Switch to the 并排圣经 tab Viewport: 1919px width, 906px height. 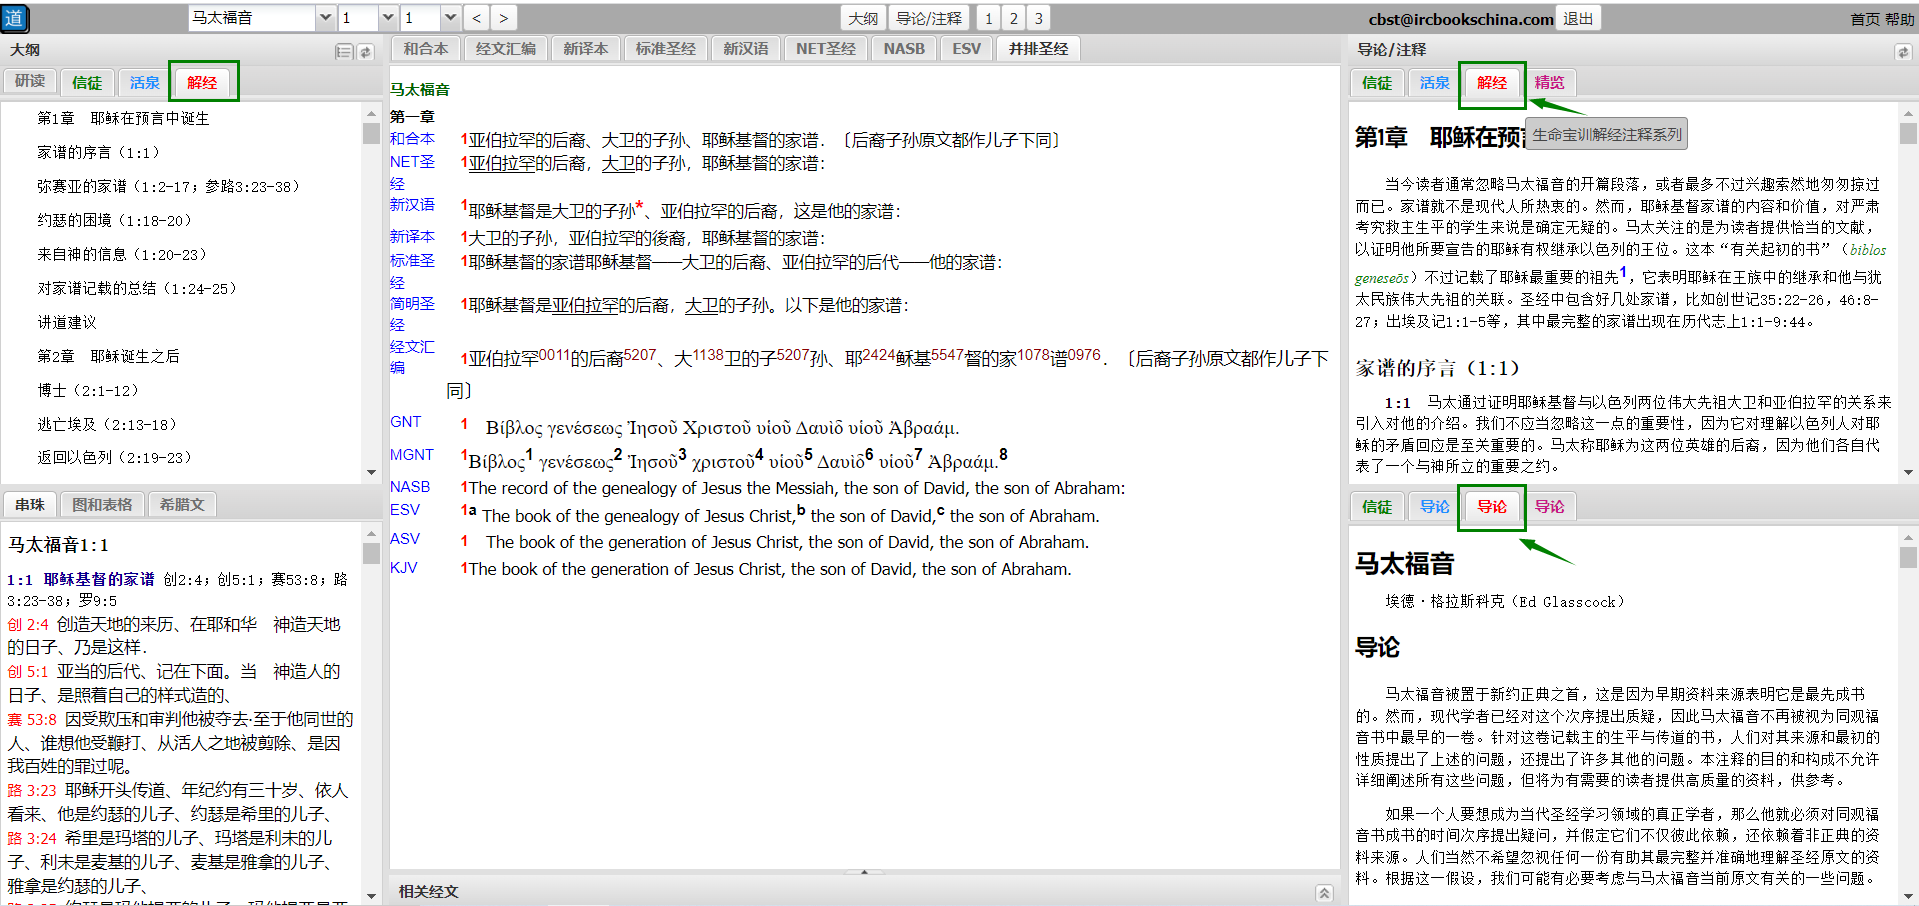(1038, 49)
